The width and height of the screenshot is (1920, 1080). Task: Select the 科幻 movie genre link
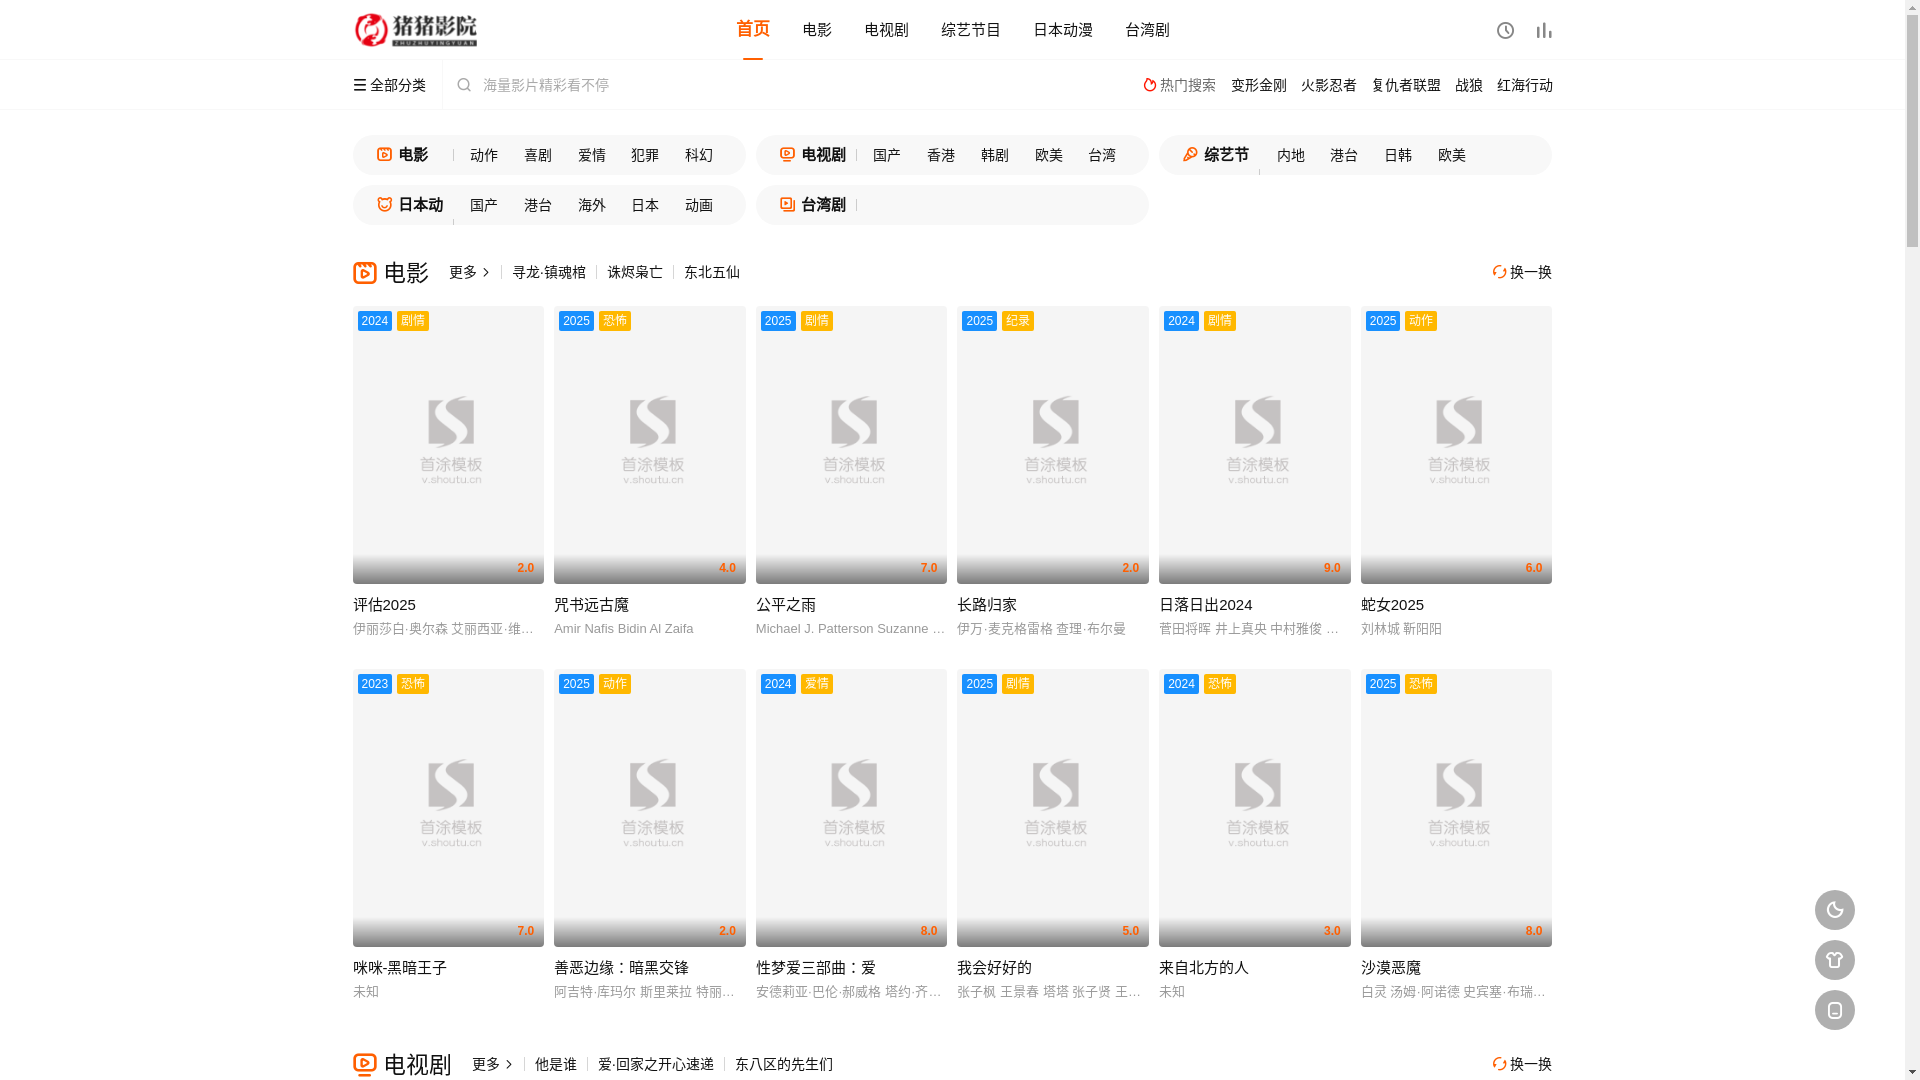[698, 155]
